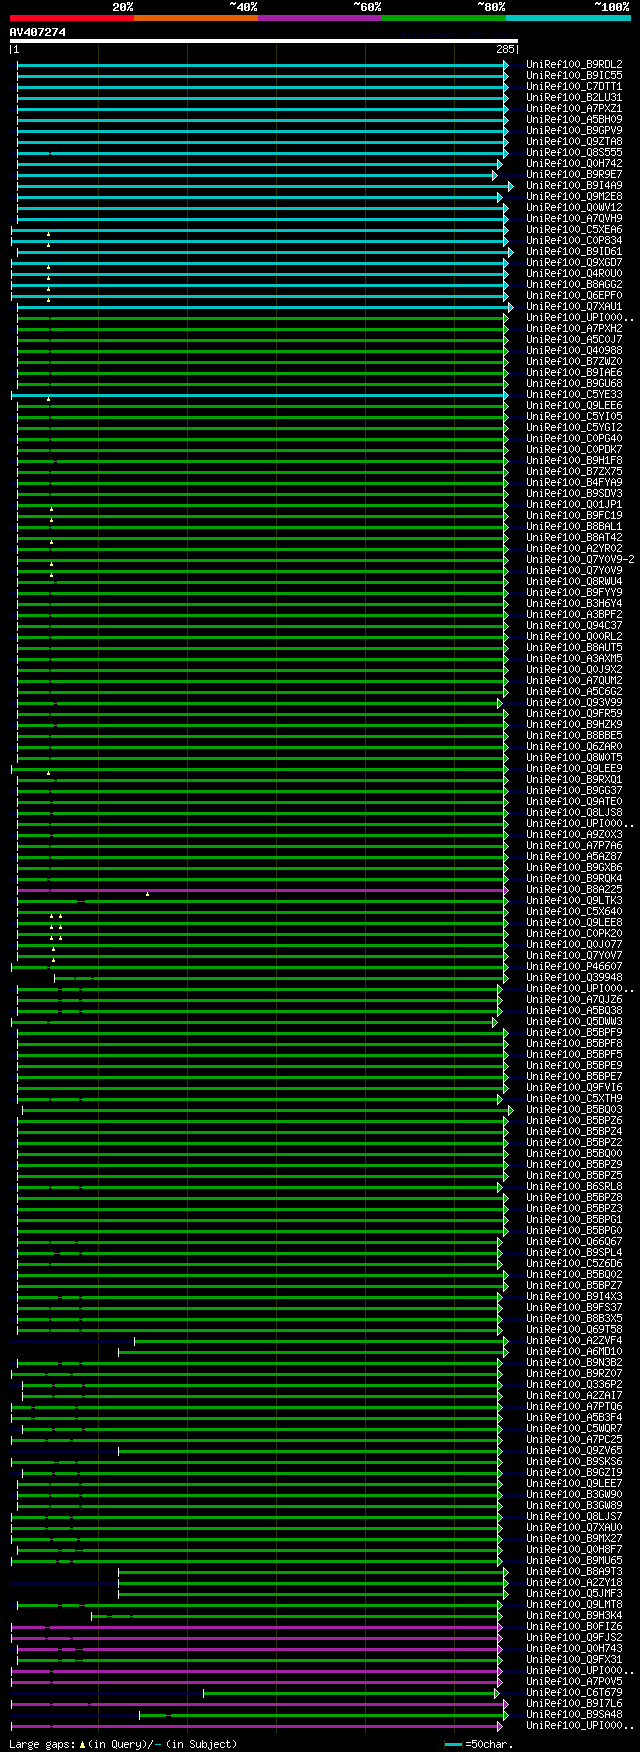The image size is (640, 1752).
Task: Click hit label UniRef100_Q40988
Action: click(574, 350)
